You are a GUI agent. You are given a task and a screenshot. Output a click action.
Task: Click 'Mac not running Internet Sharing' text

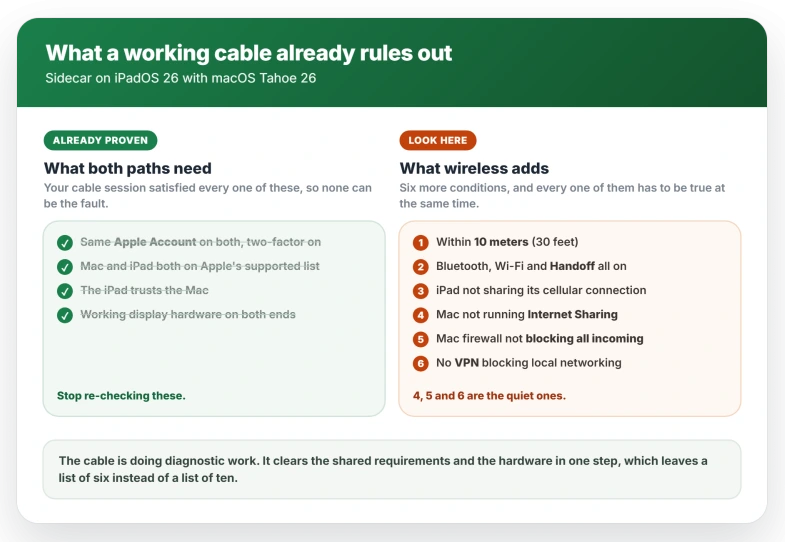(527, 314)
